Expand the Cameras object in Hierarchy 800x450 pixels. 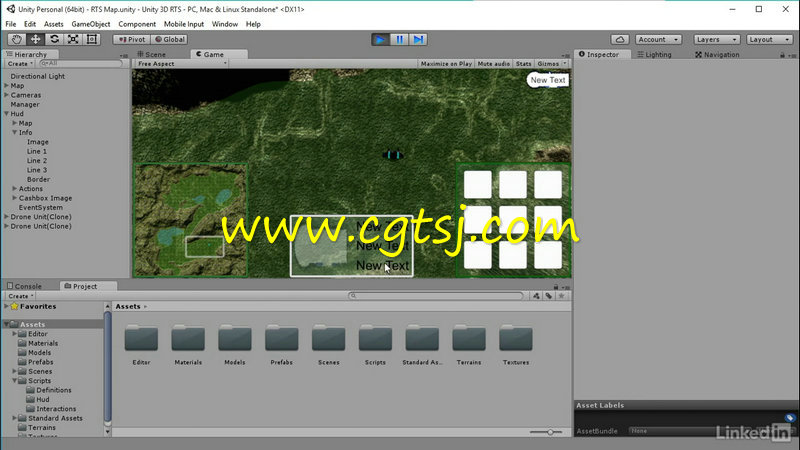click(7, 95)
